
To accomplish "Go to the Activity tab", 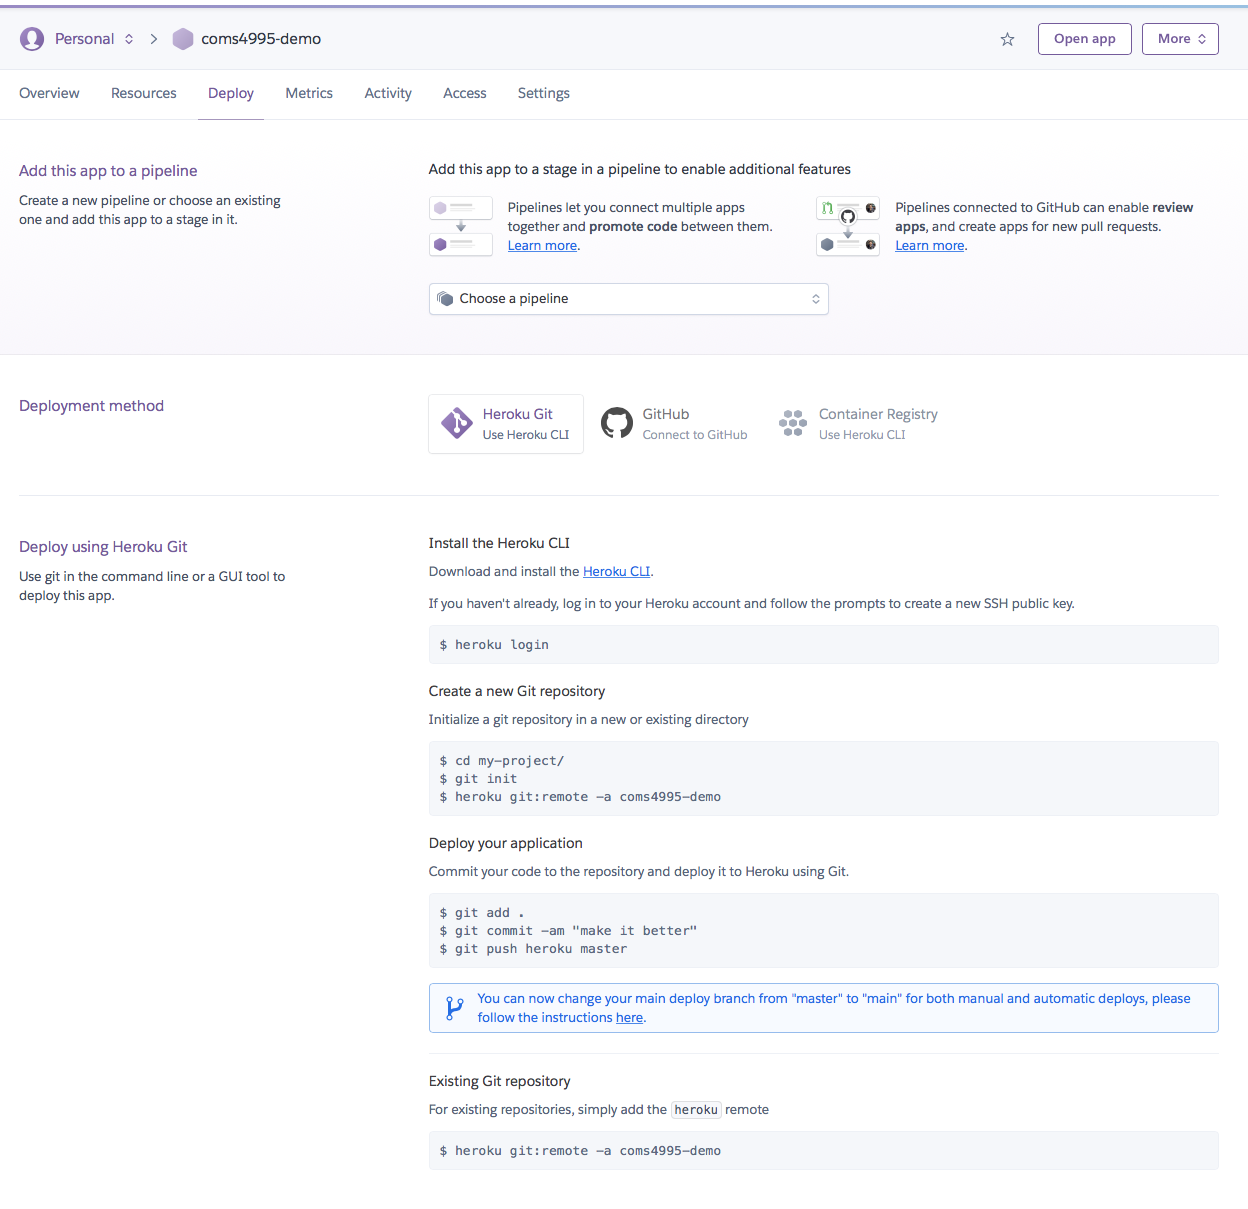I will click(388, 93).
